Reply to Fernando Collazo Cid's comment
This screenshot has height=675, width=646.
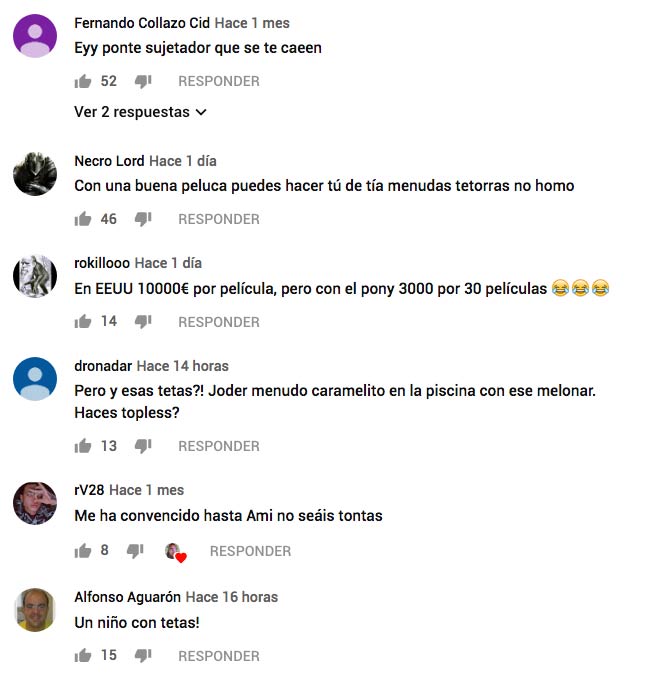pyautogui.click(x=219, y=81)
